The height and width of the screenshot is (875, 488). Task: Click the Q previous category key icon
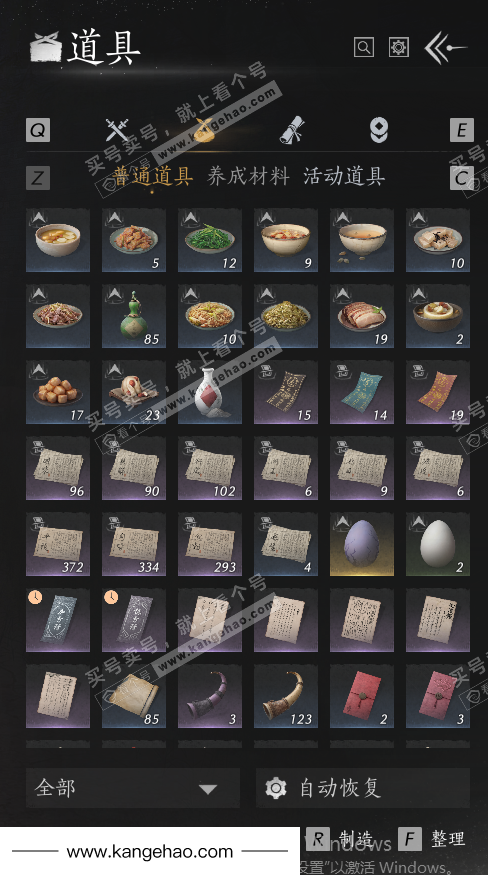38,131
